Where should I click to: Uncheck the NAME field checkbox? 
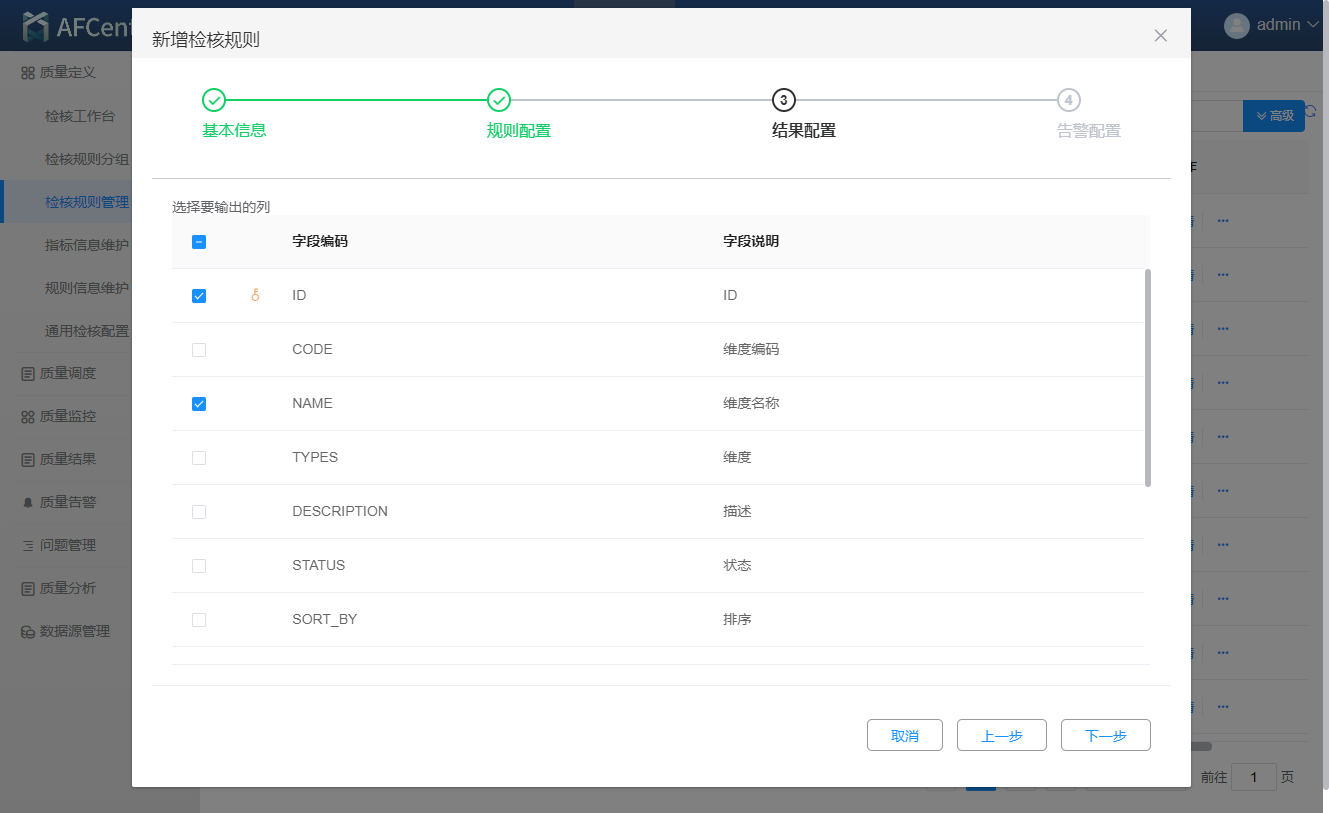[199, 404]
